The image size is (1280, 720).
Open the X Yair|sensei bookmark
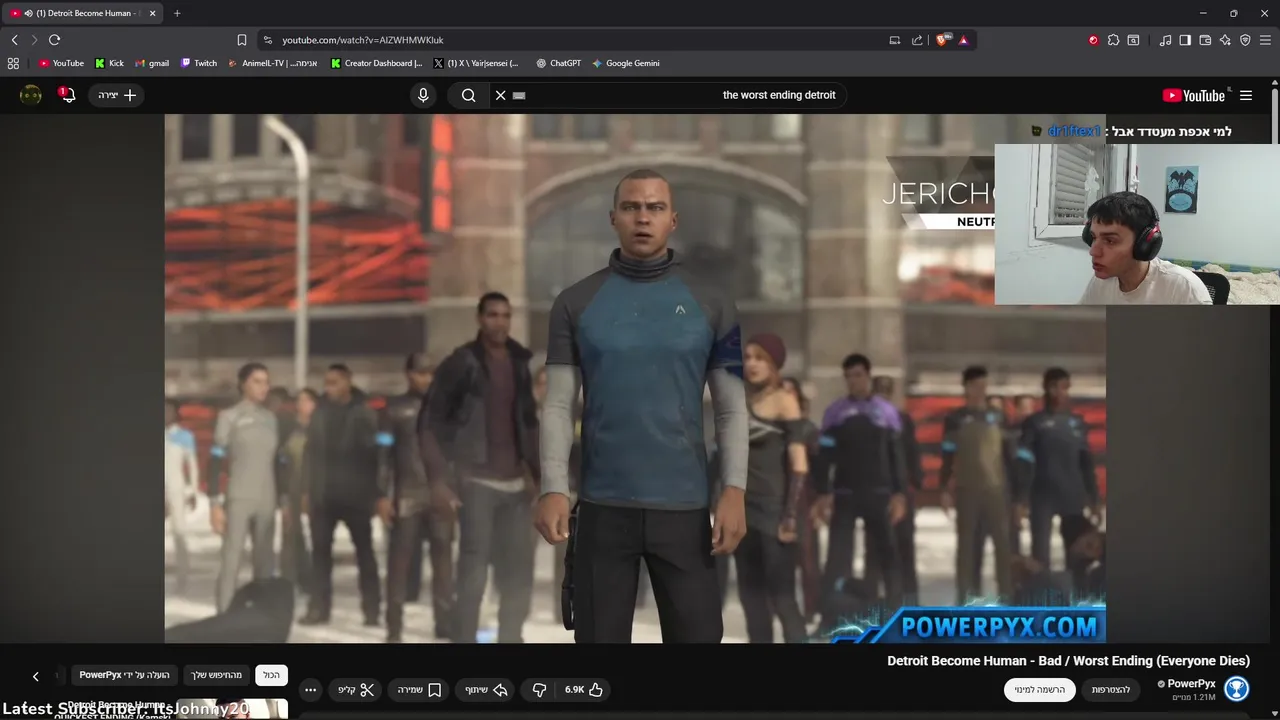click(x=476, y=63)
